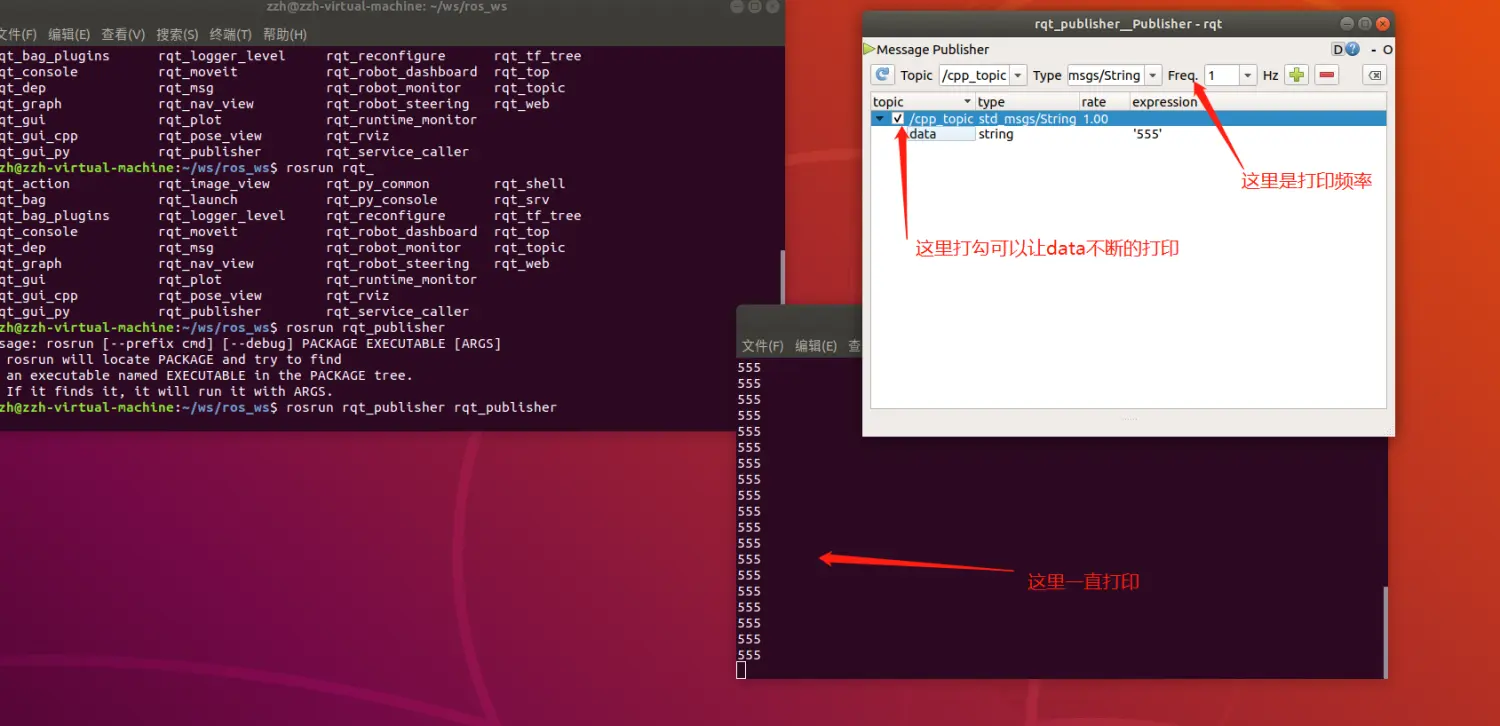Click the red minus remove-publisher button

point(1327,75)
